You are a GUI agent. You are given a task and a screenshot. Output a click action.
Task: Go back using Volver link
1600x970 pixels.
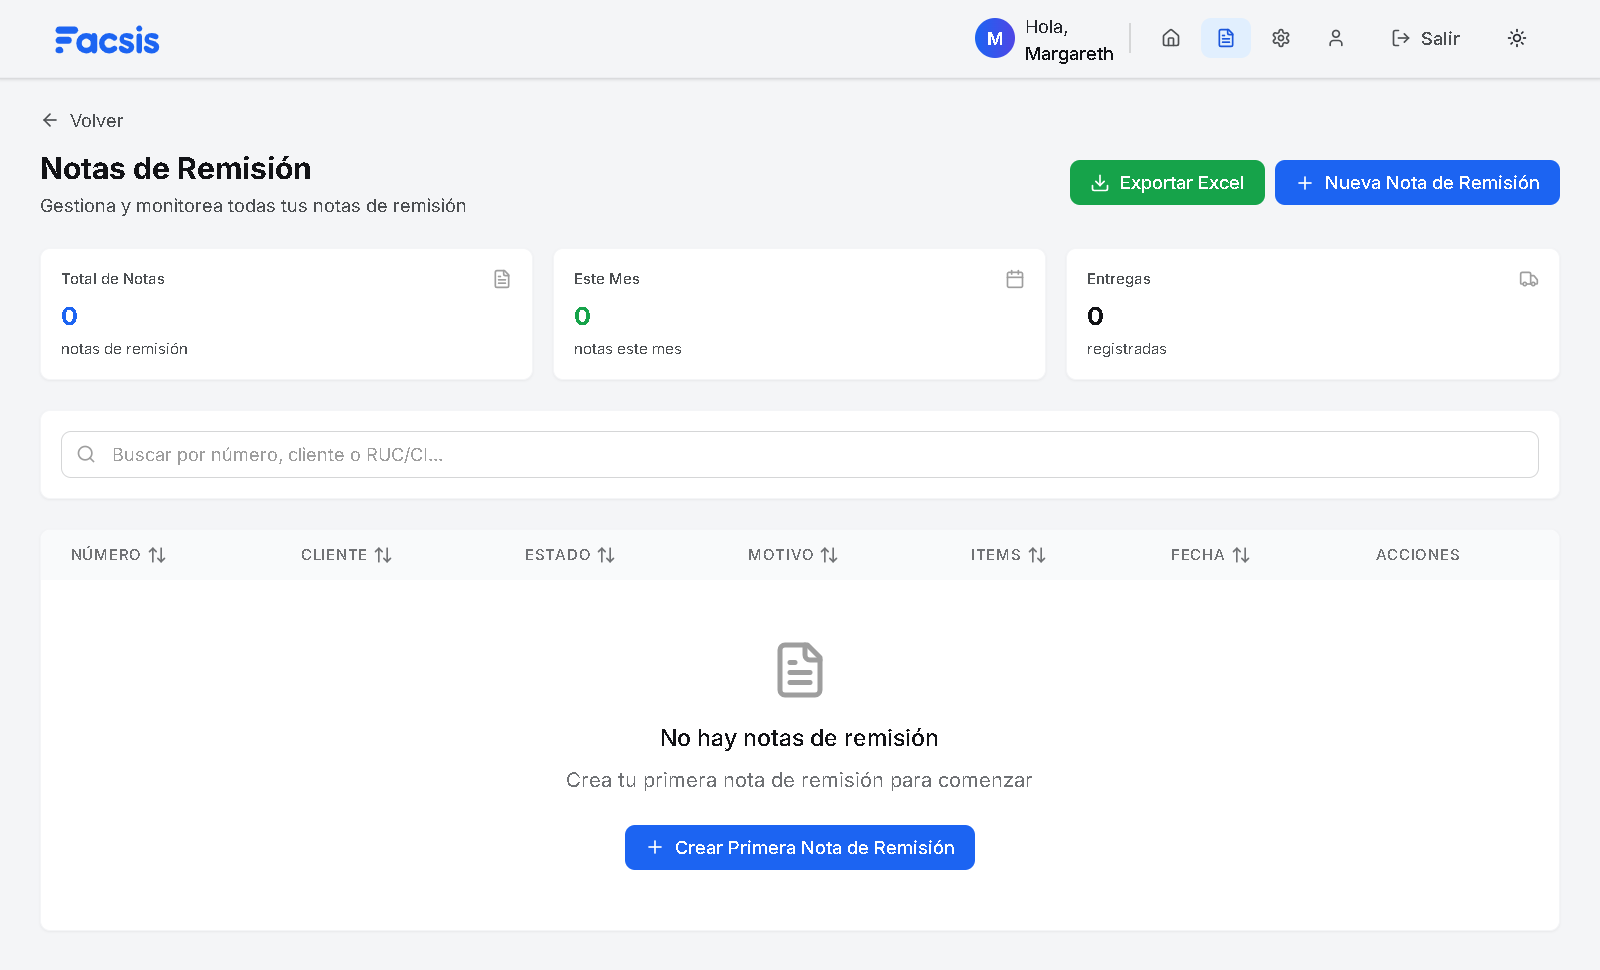pyautogui.click(x=83, y=120)
